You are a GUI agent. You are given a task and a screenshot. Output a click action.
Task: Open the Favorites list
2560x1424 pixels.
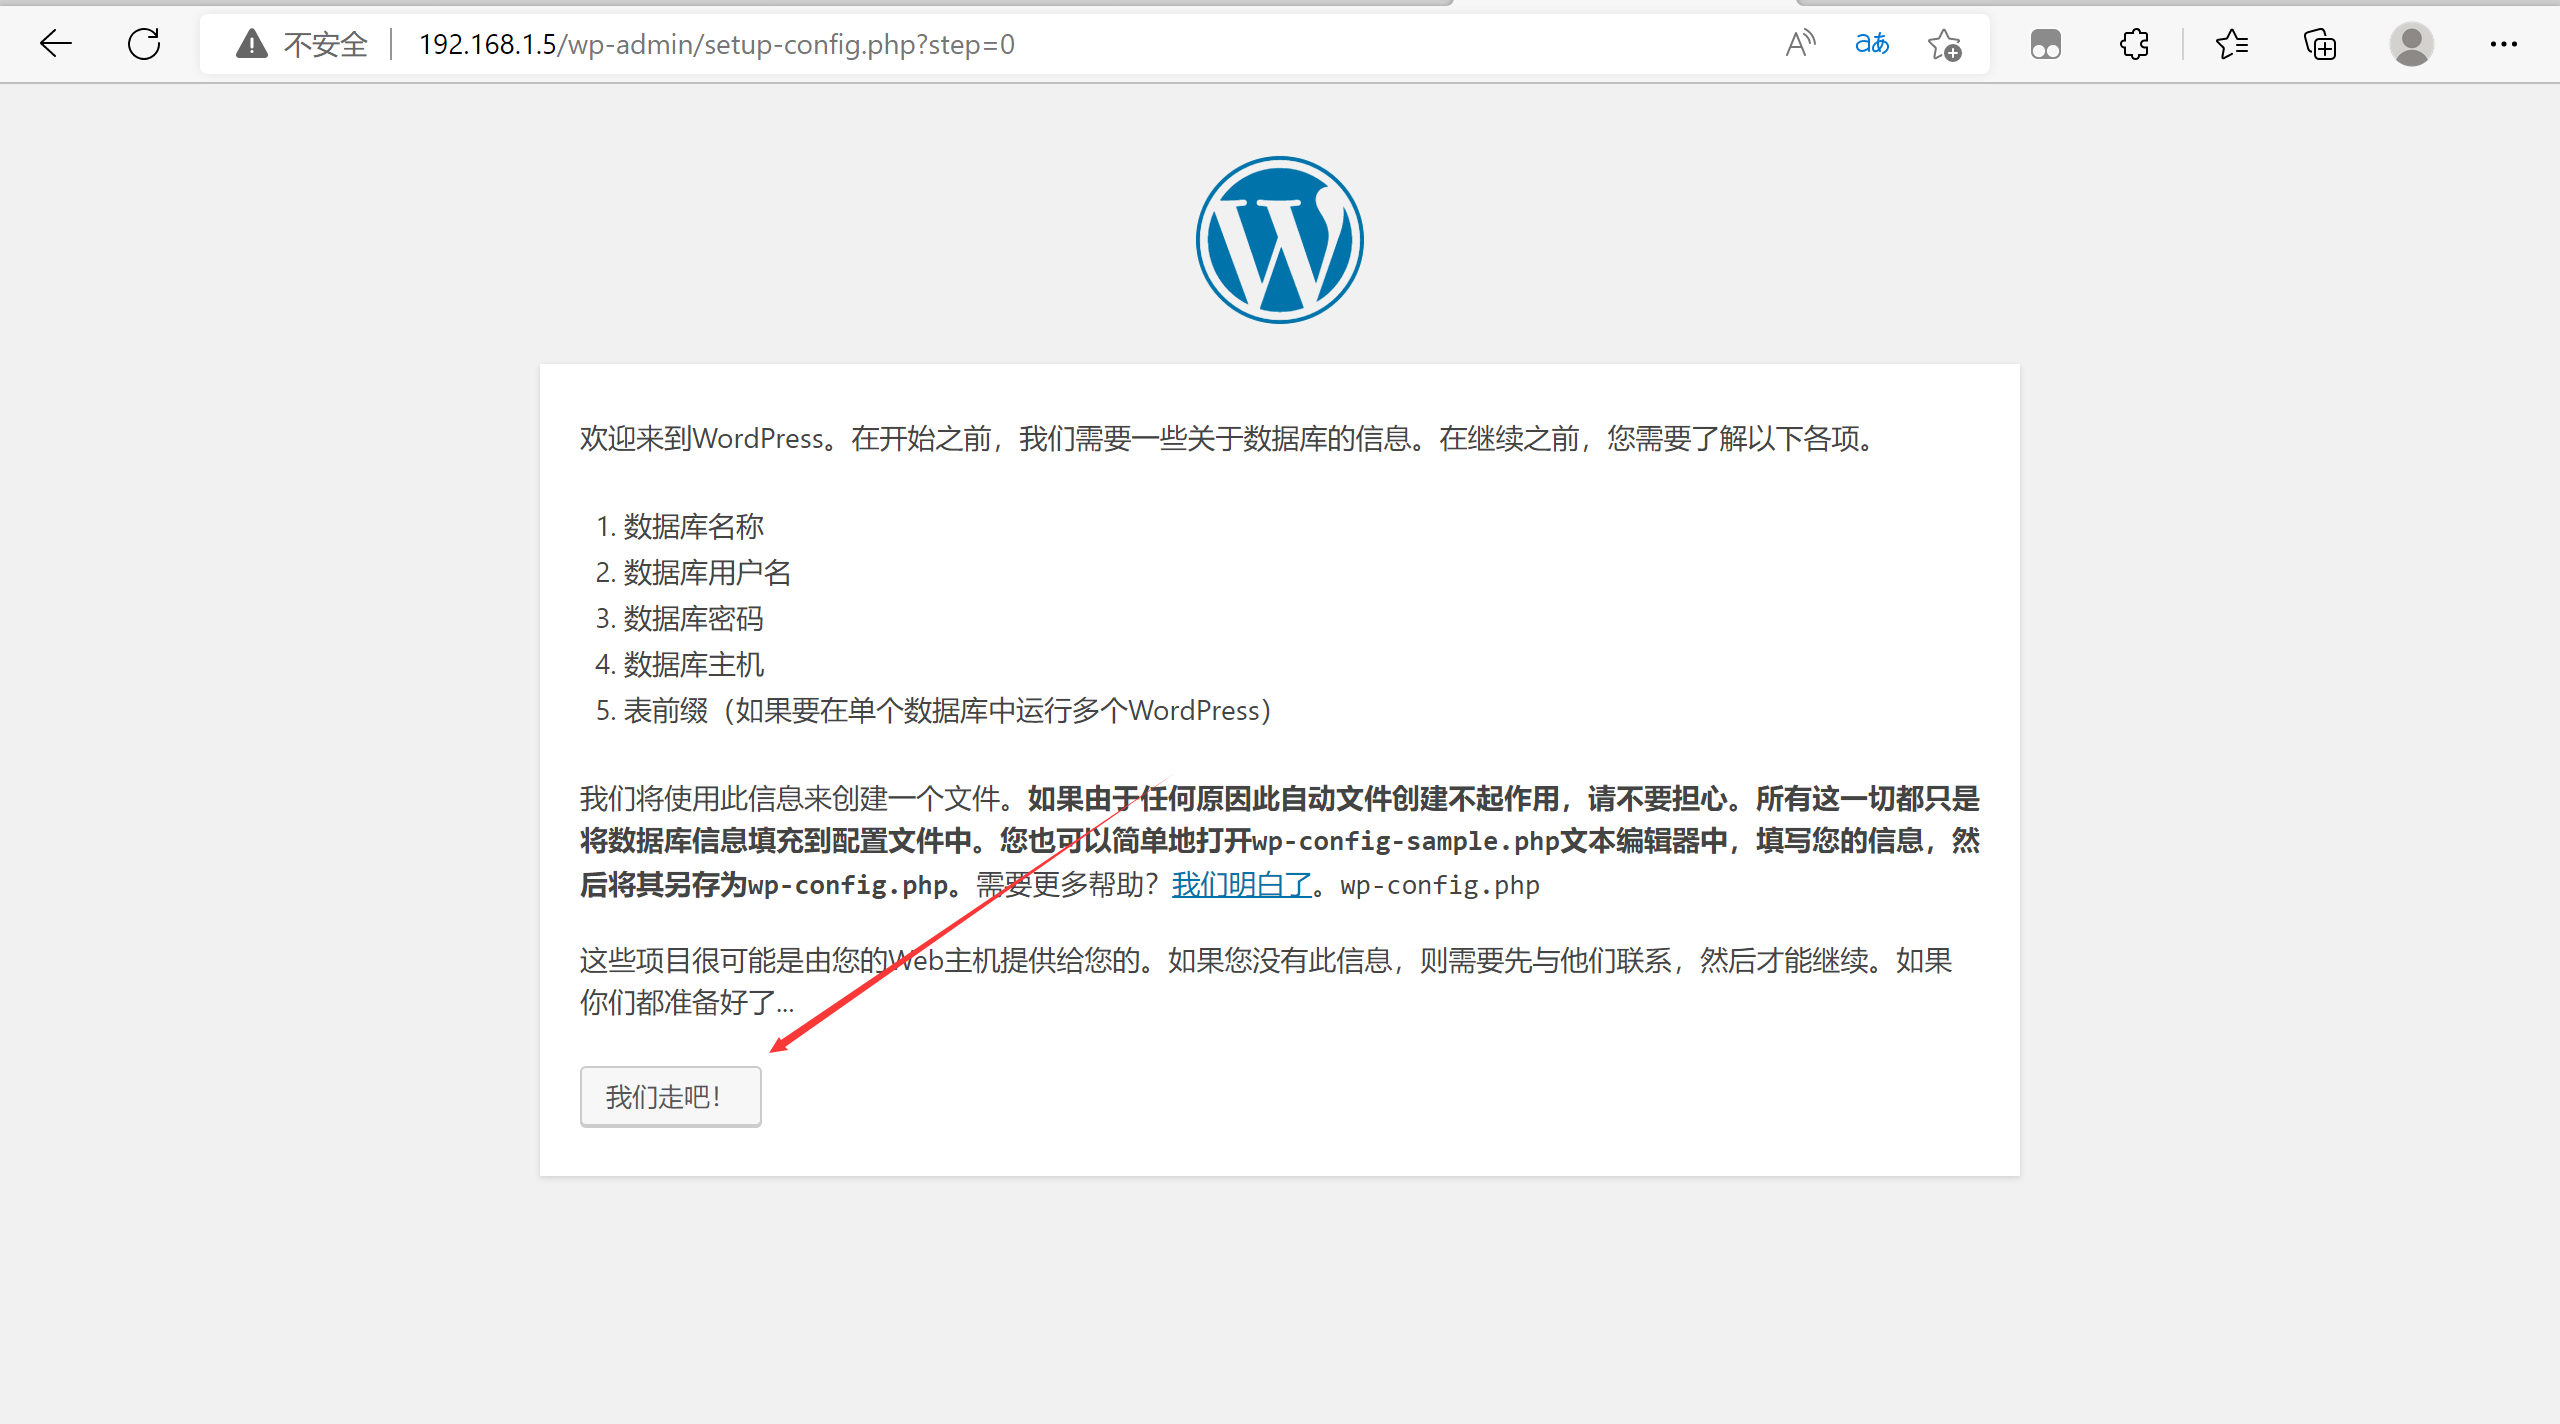coord(2232,44)
